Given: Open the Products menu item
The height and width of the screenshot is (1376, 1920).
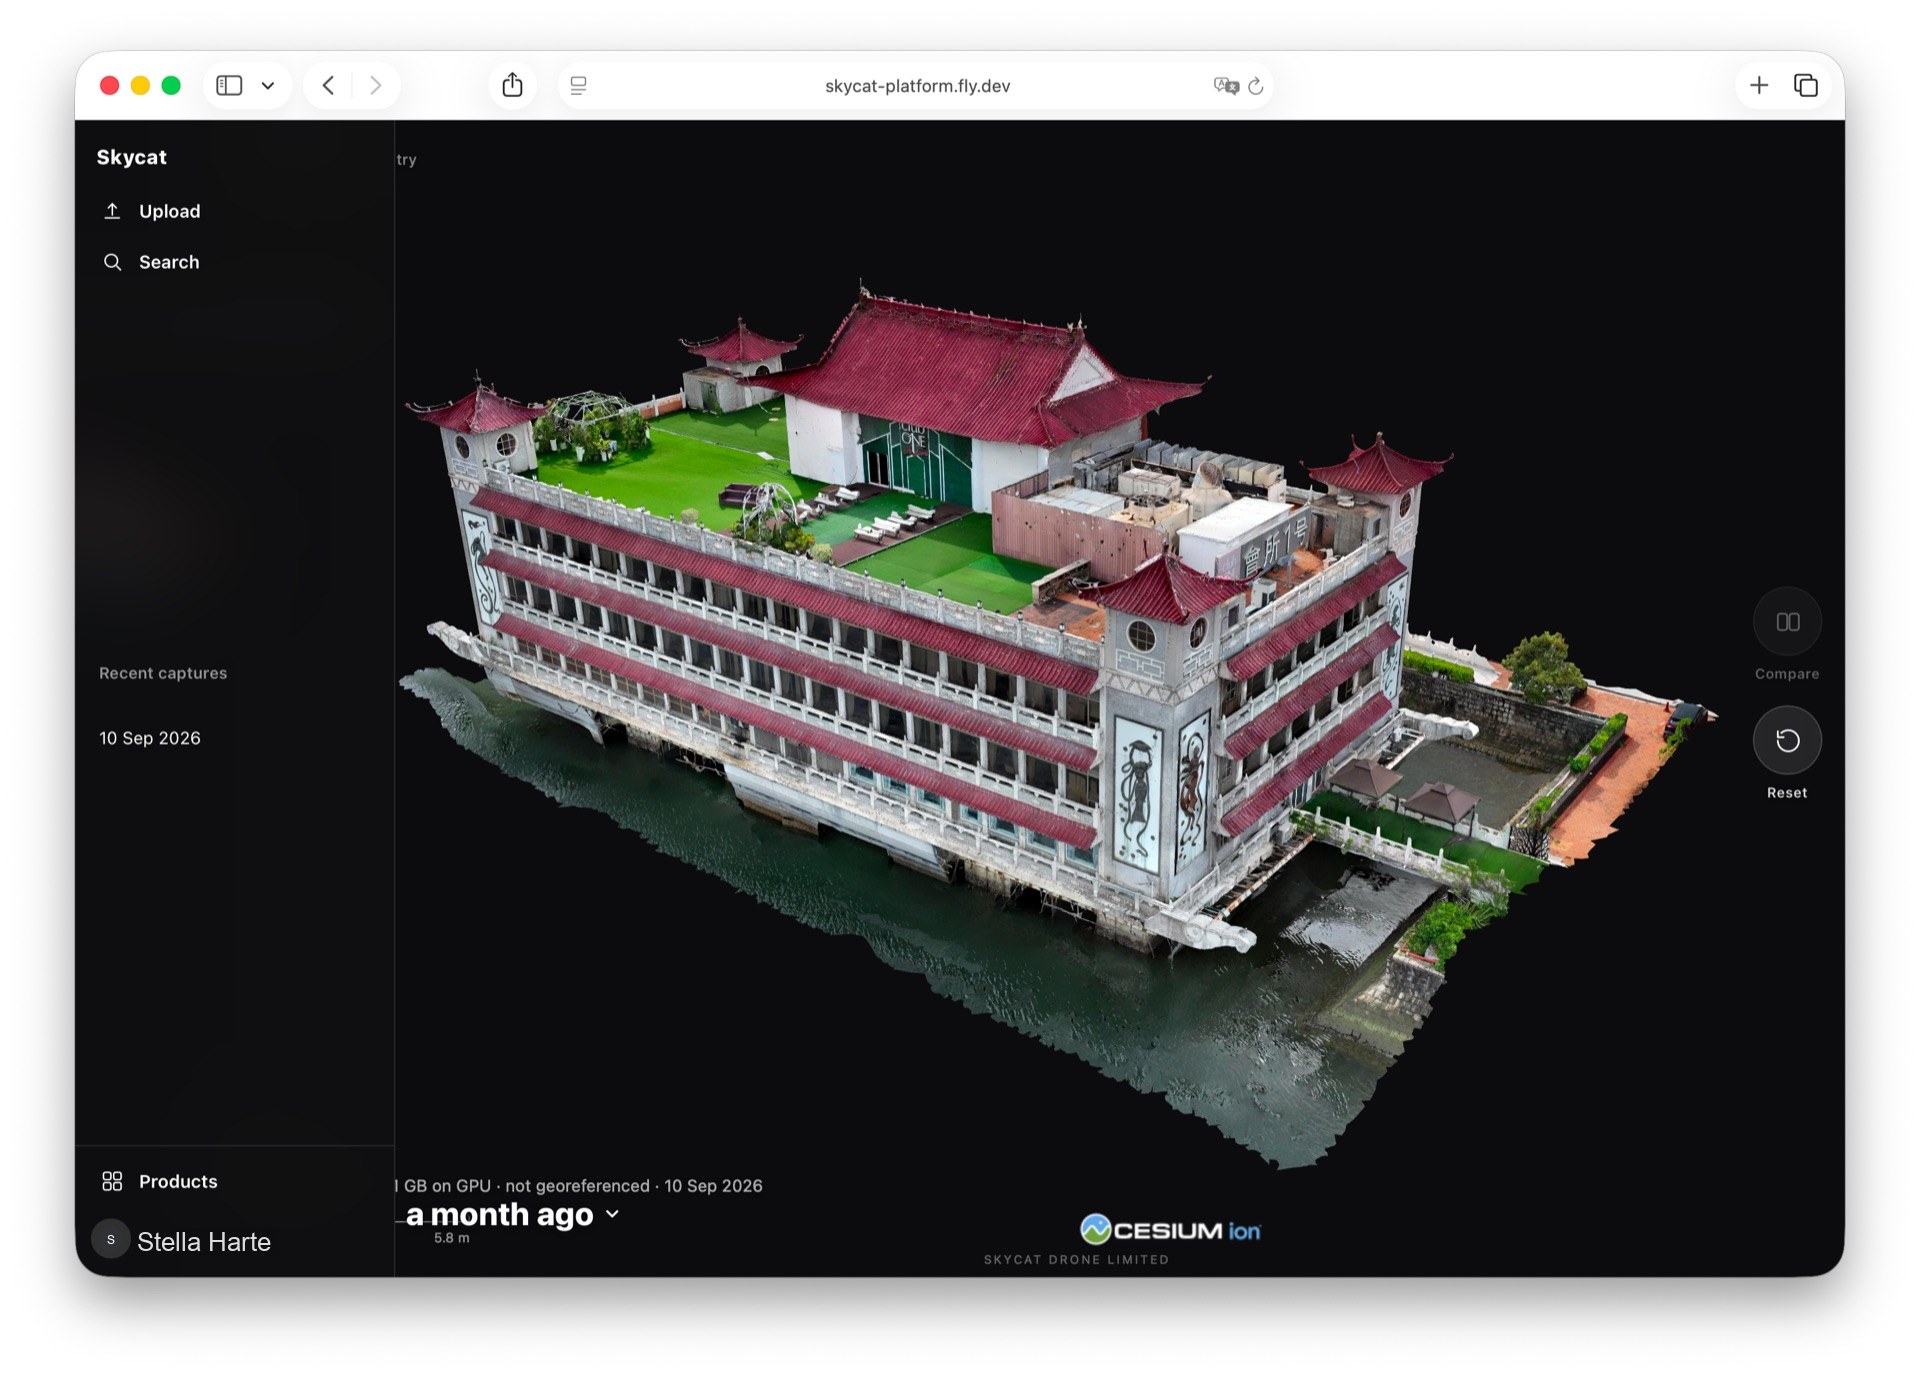Looking at the screenshot, I should [x=178, y=1181].
